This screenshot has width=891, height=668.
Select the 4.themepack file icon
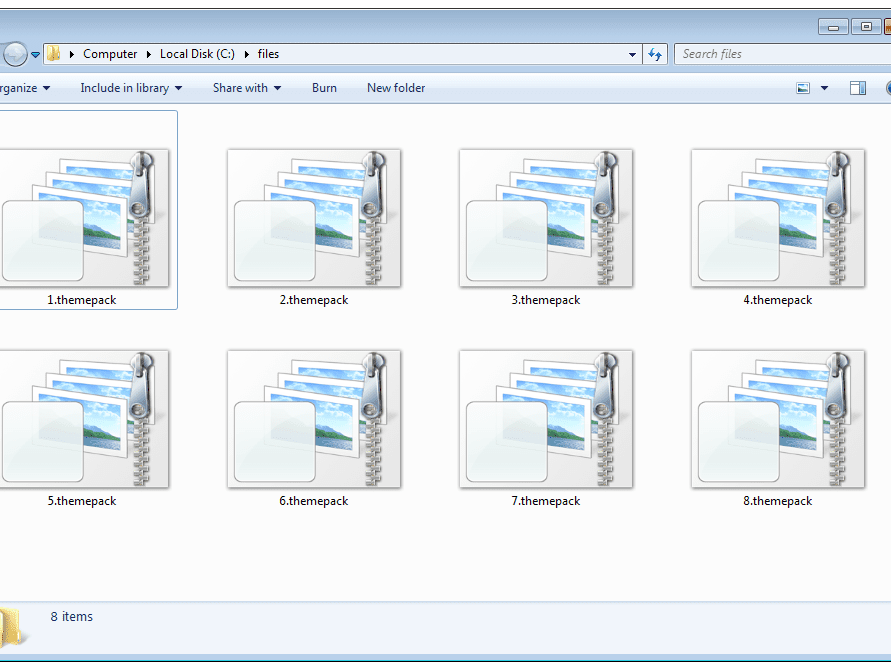[x=777, y=218]
